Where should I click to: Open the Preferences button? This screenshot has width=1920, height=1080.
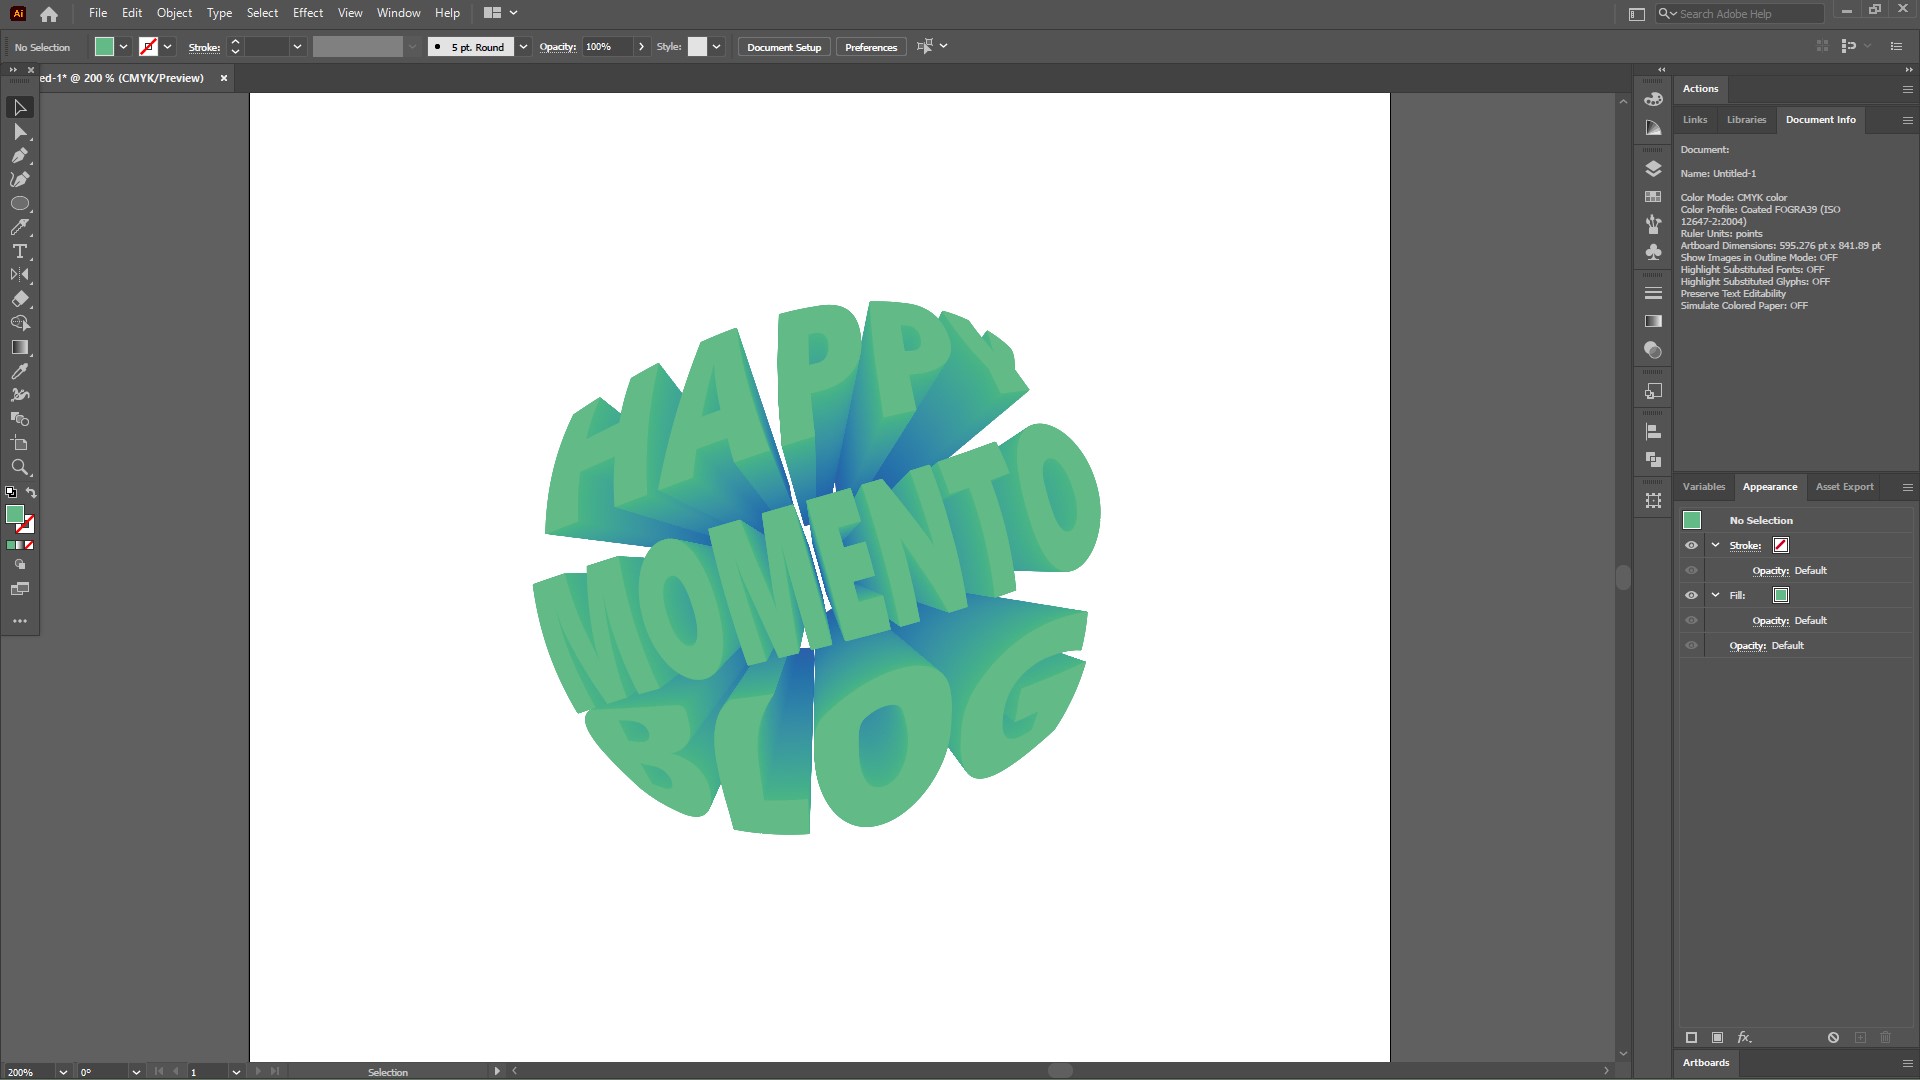pyautogui.click(x=870, y=47)
